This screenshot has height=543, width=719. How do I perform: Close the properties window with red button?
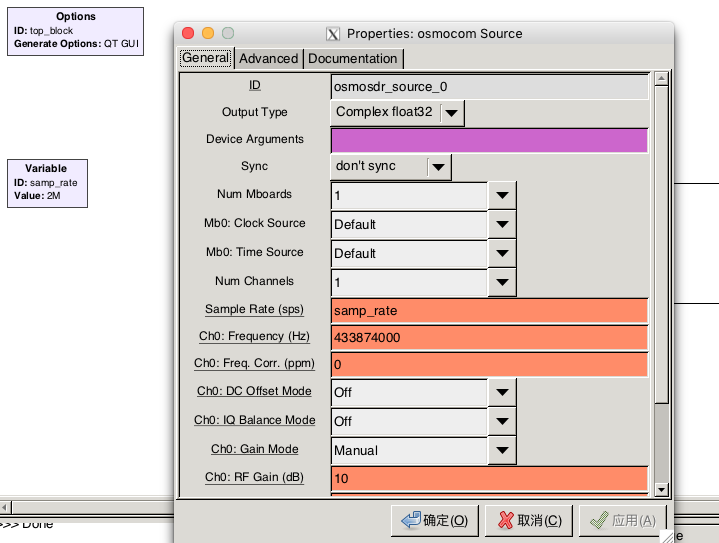188,33
